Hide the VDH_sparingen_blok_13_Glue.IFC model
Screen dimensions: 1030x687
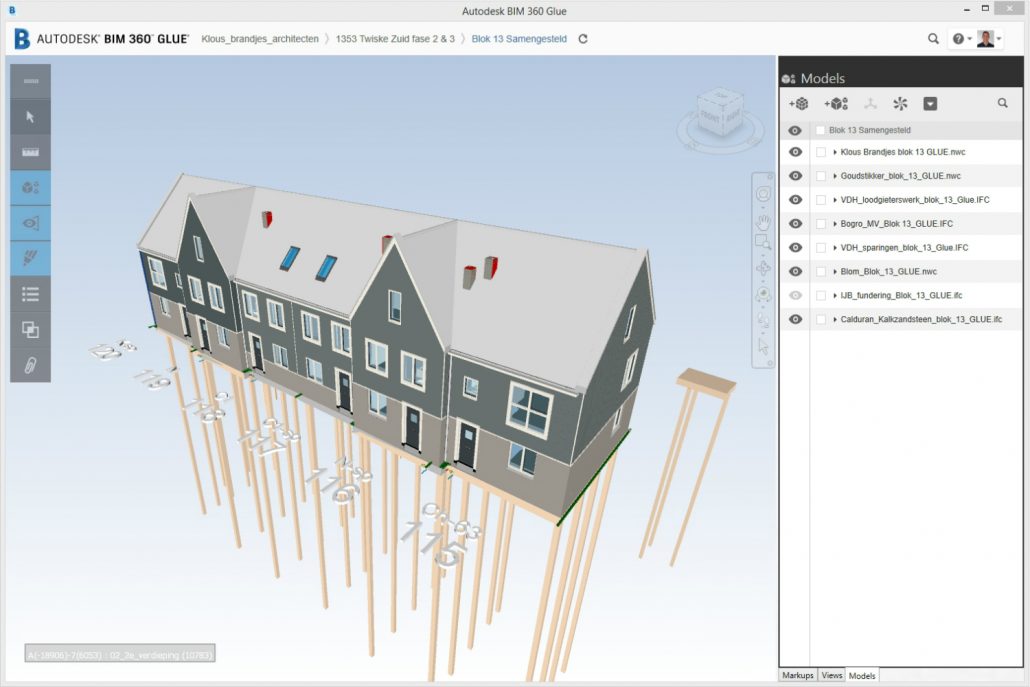click(795, 248)
